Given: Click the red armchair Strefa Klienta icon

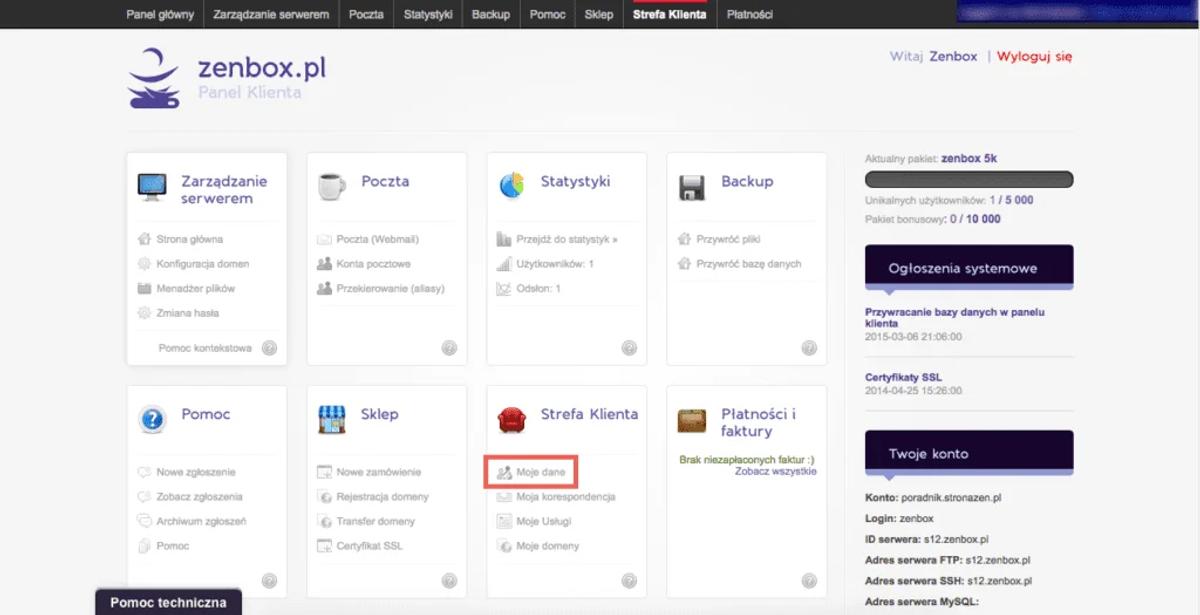Looking at the screenshot, I should click(x=512, y=419).
